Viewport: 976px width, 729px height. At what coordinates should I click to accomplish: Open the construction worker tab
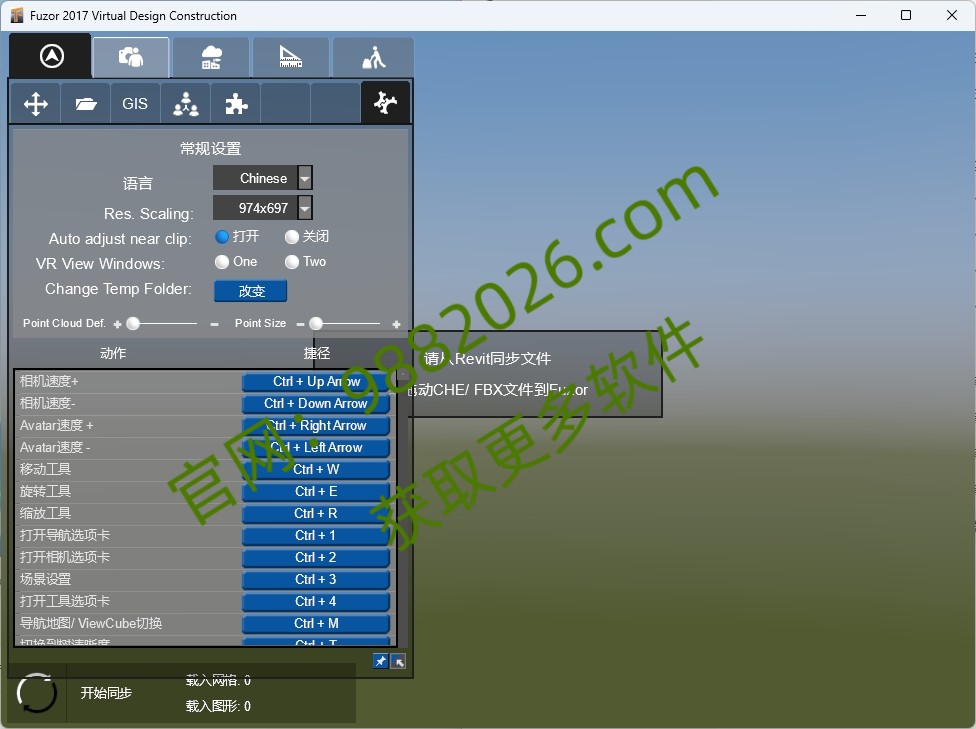pos(373,57)
